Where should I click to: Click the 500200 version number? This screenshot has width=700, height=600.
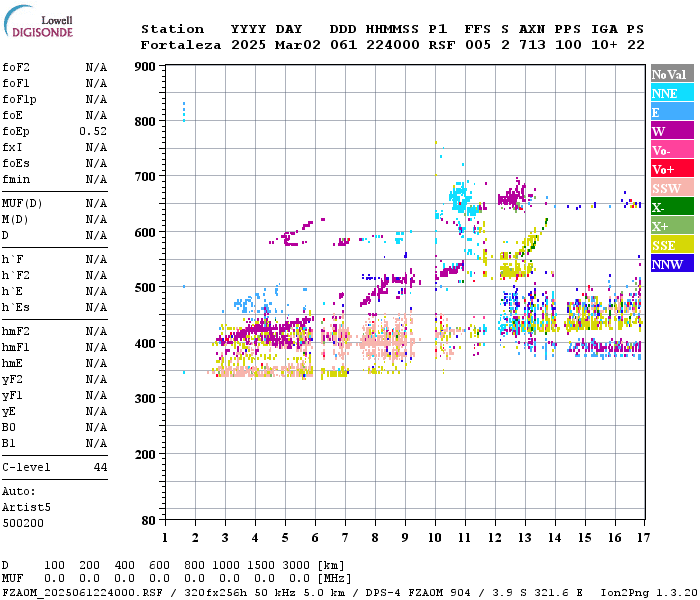[x=23, y=523]
